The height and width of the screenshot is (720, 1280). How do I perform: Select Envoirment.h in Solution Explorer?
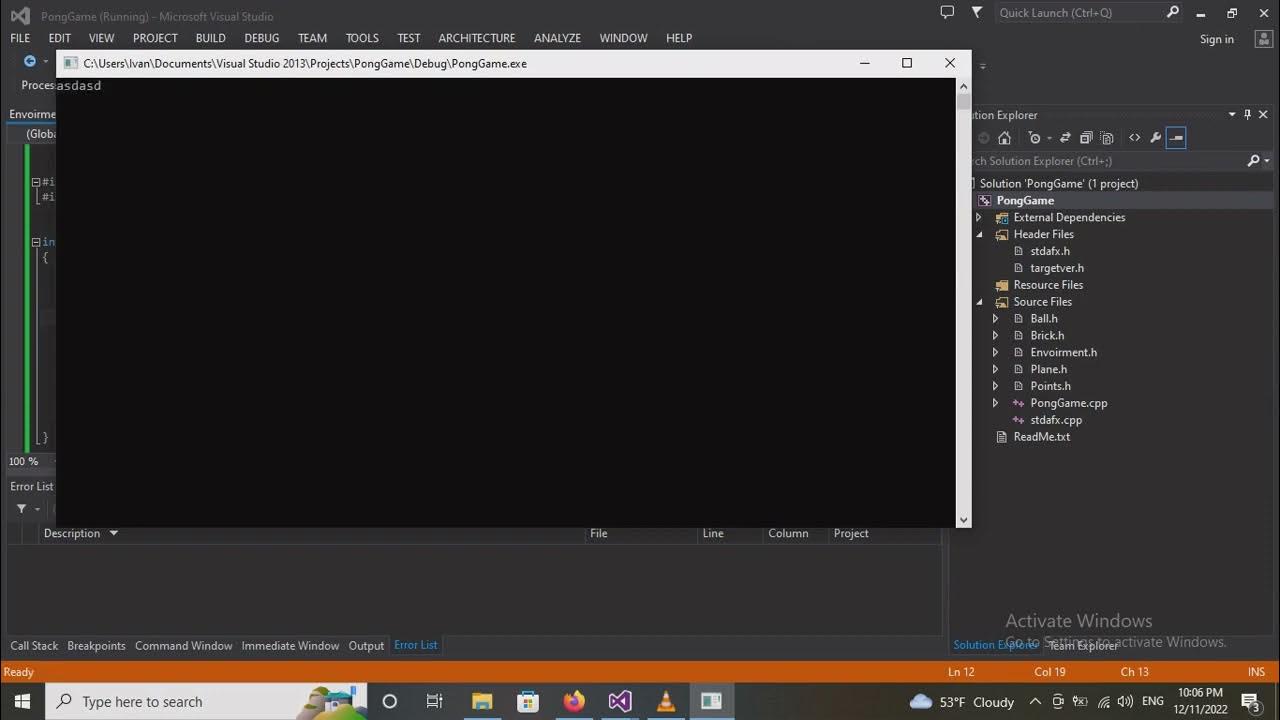click(x=1063, y=352)
